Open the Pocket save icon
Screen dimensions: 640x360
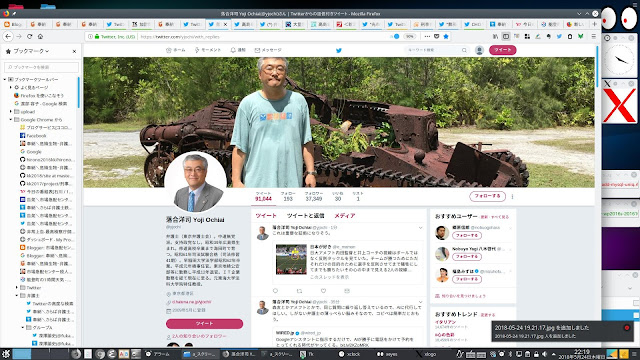tap(436, 36)
